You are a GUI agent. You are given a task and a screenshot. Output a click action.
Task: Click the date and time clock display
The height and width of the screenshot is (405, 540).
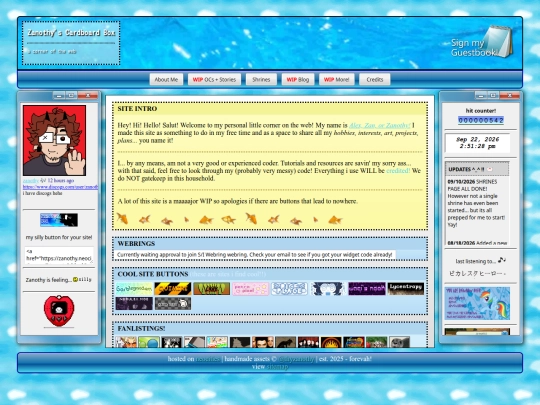coord(477,143)
